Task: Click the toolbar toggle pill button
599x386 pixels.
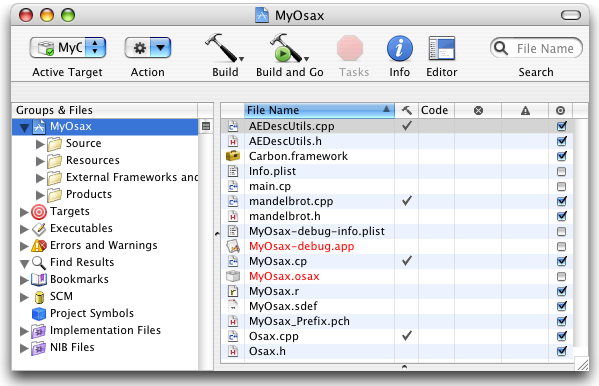Action: click(571, 15)
